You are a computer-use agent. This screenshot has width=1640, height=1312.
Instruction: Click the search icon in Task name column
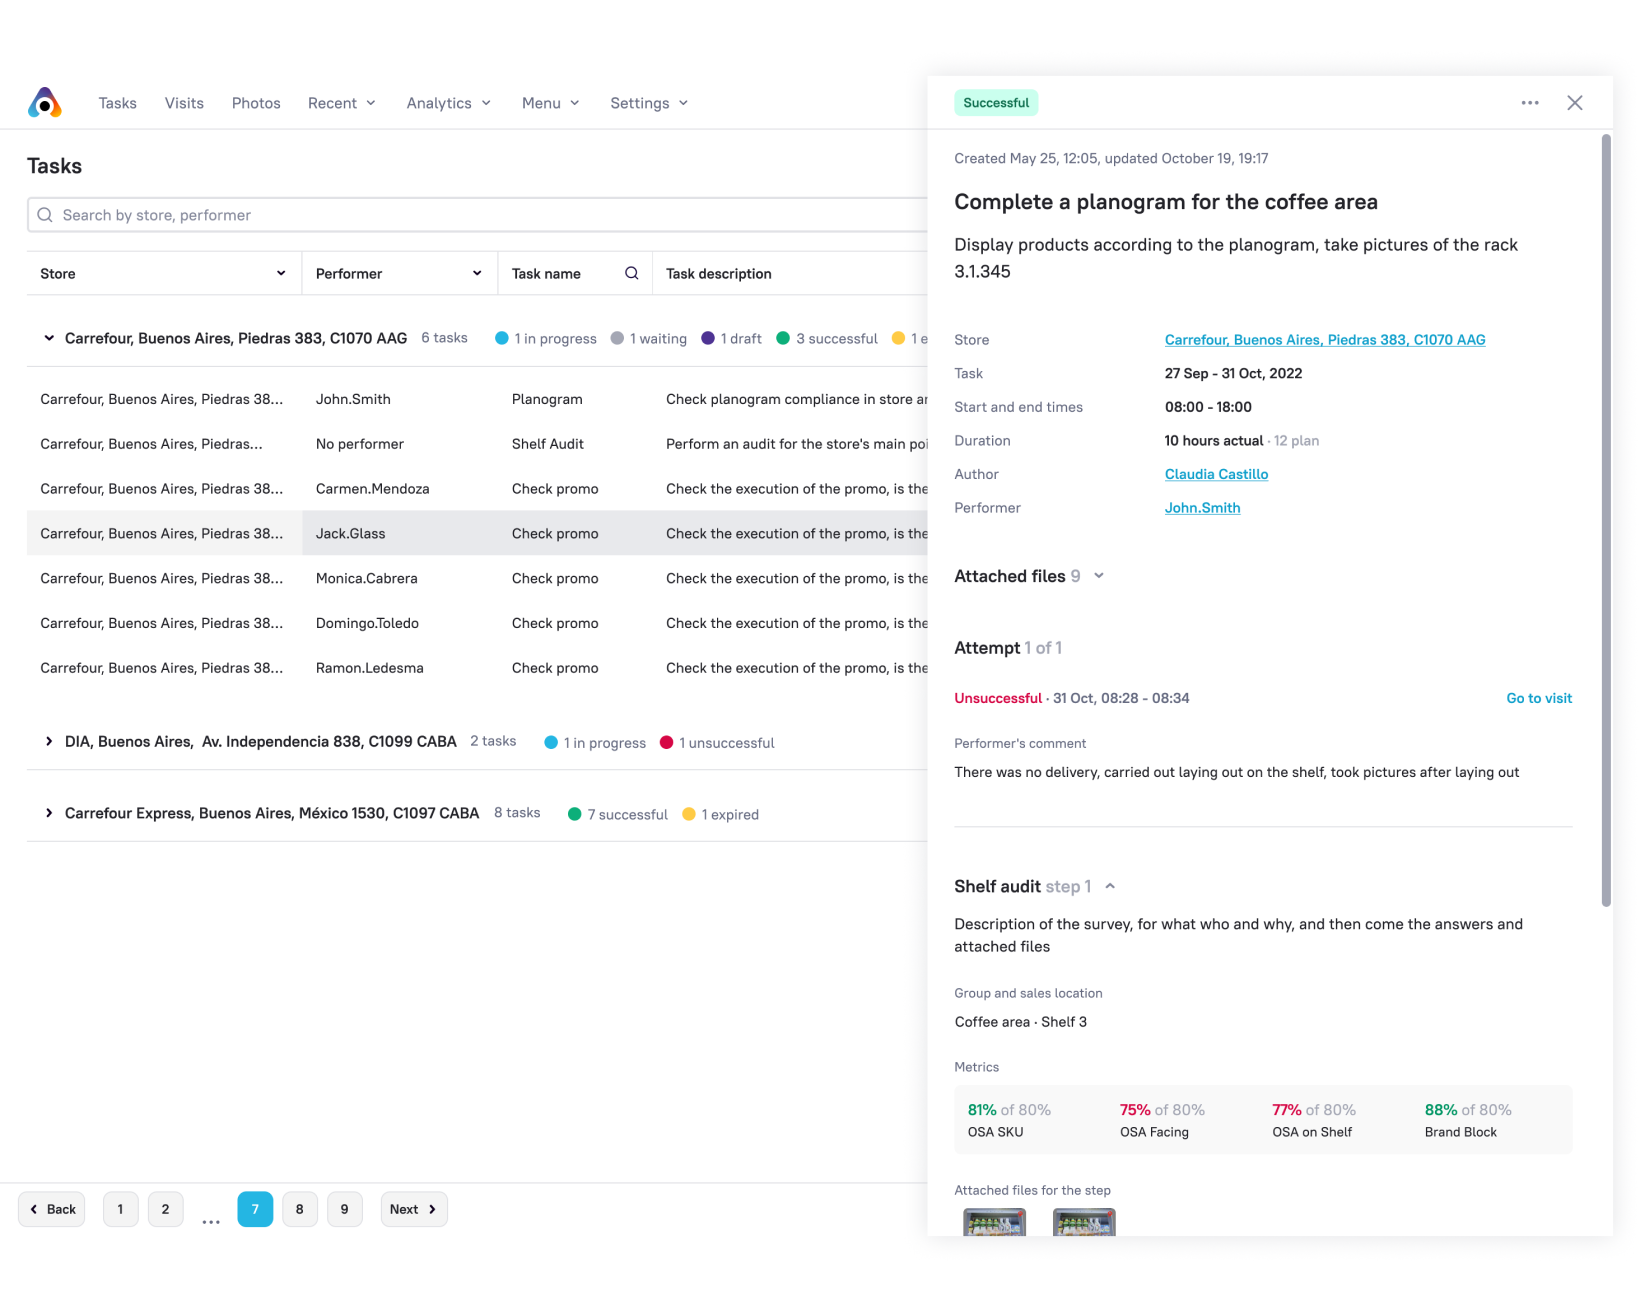point(631,273)
